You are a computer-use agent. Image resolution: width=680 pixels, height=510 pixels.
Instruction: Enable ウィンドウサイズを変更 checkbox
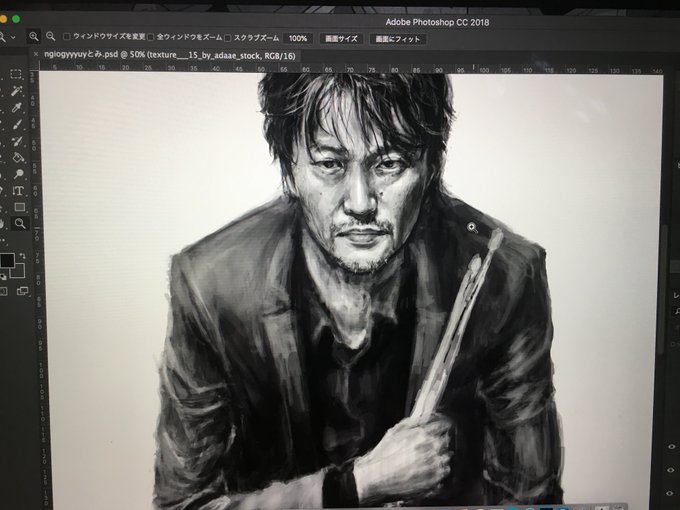[66, 37]
